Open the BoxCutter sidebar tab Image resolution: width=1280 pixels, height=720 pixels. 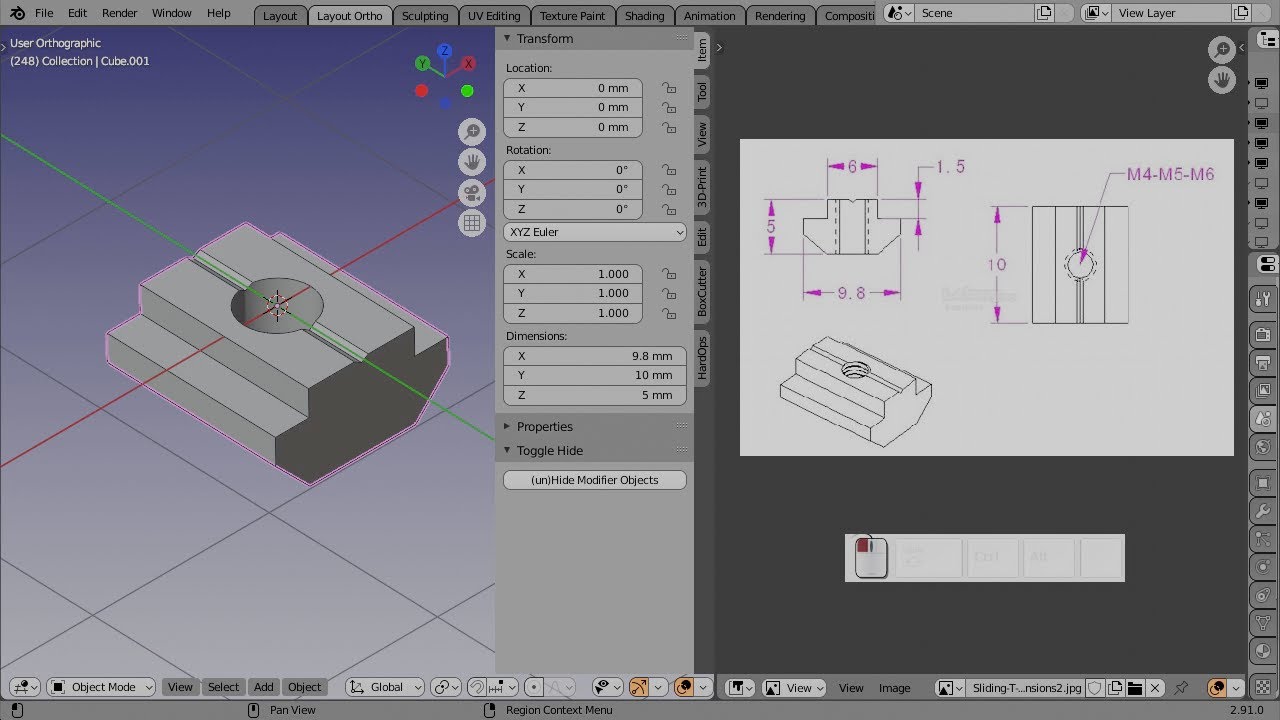click(702, 291)
